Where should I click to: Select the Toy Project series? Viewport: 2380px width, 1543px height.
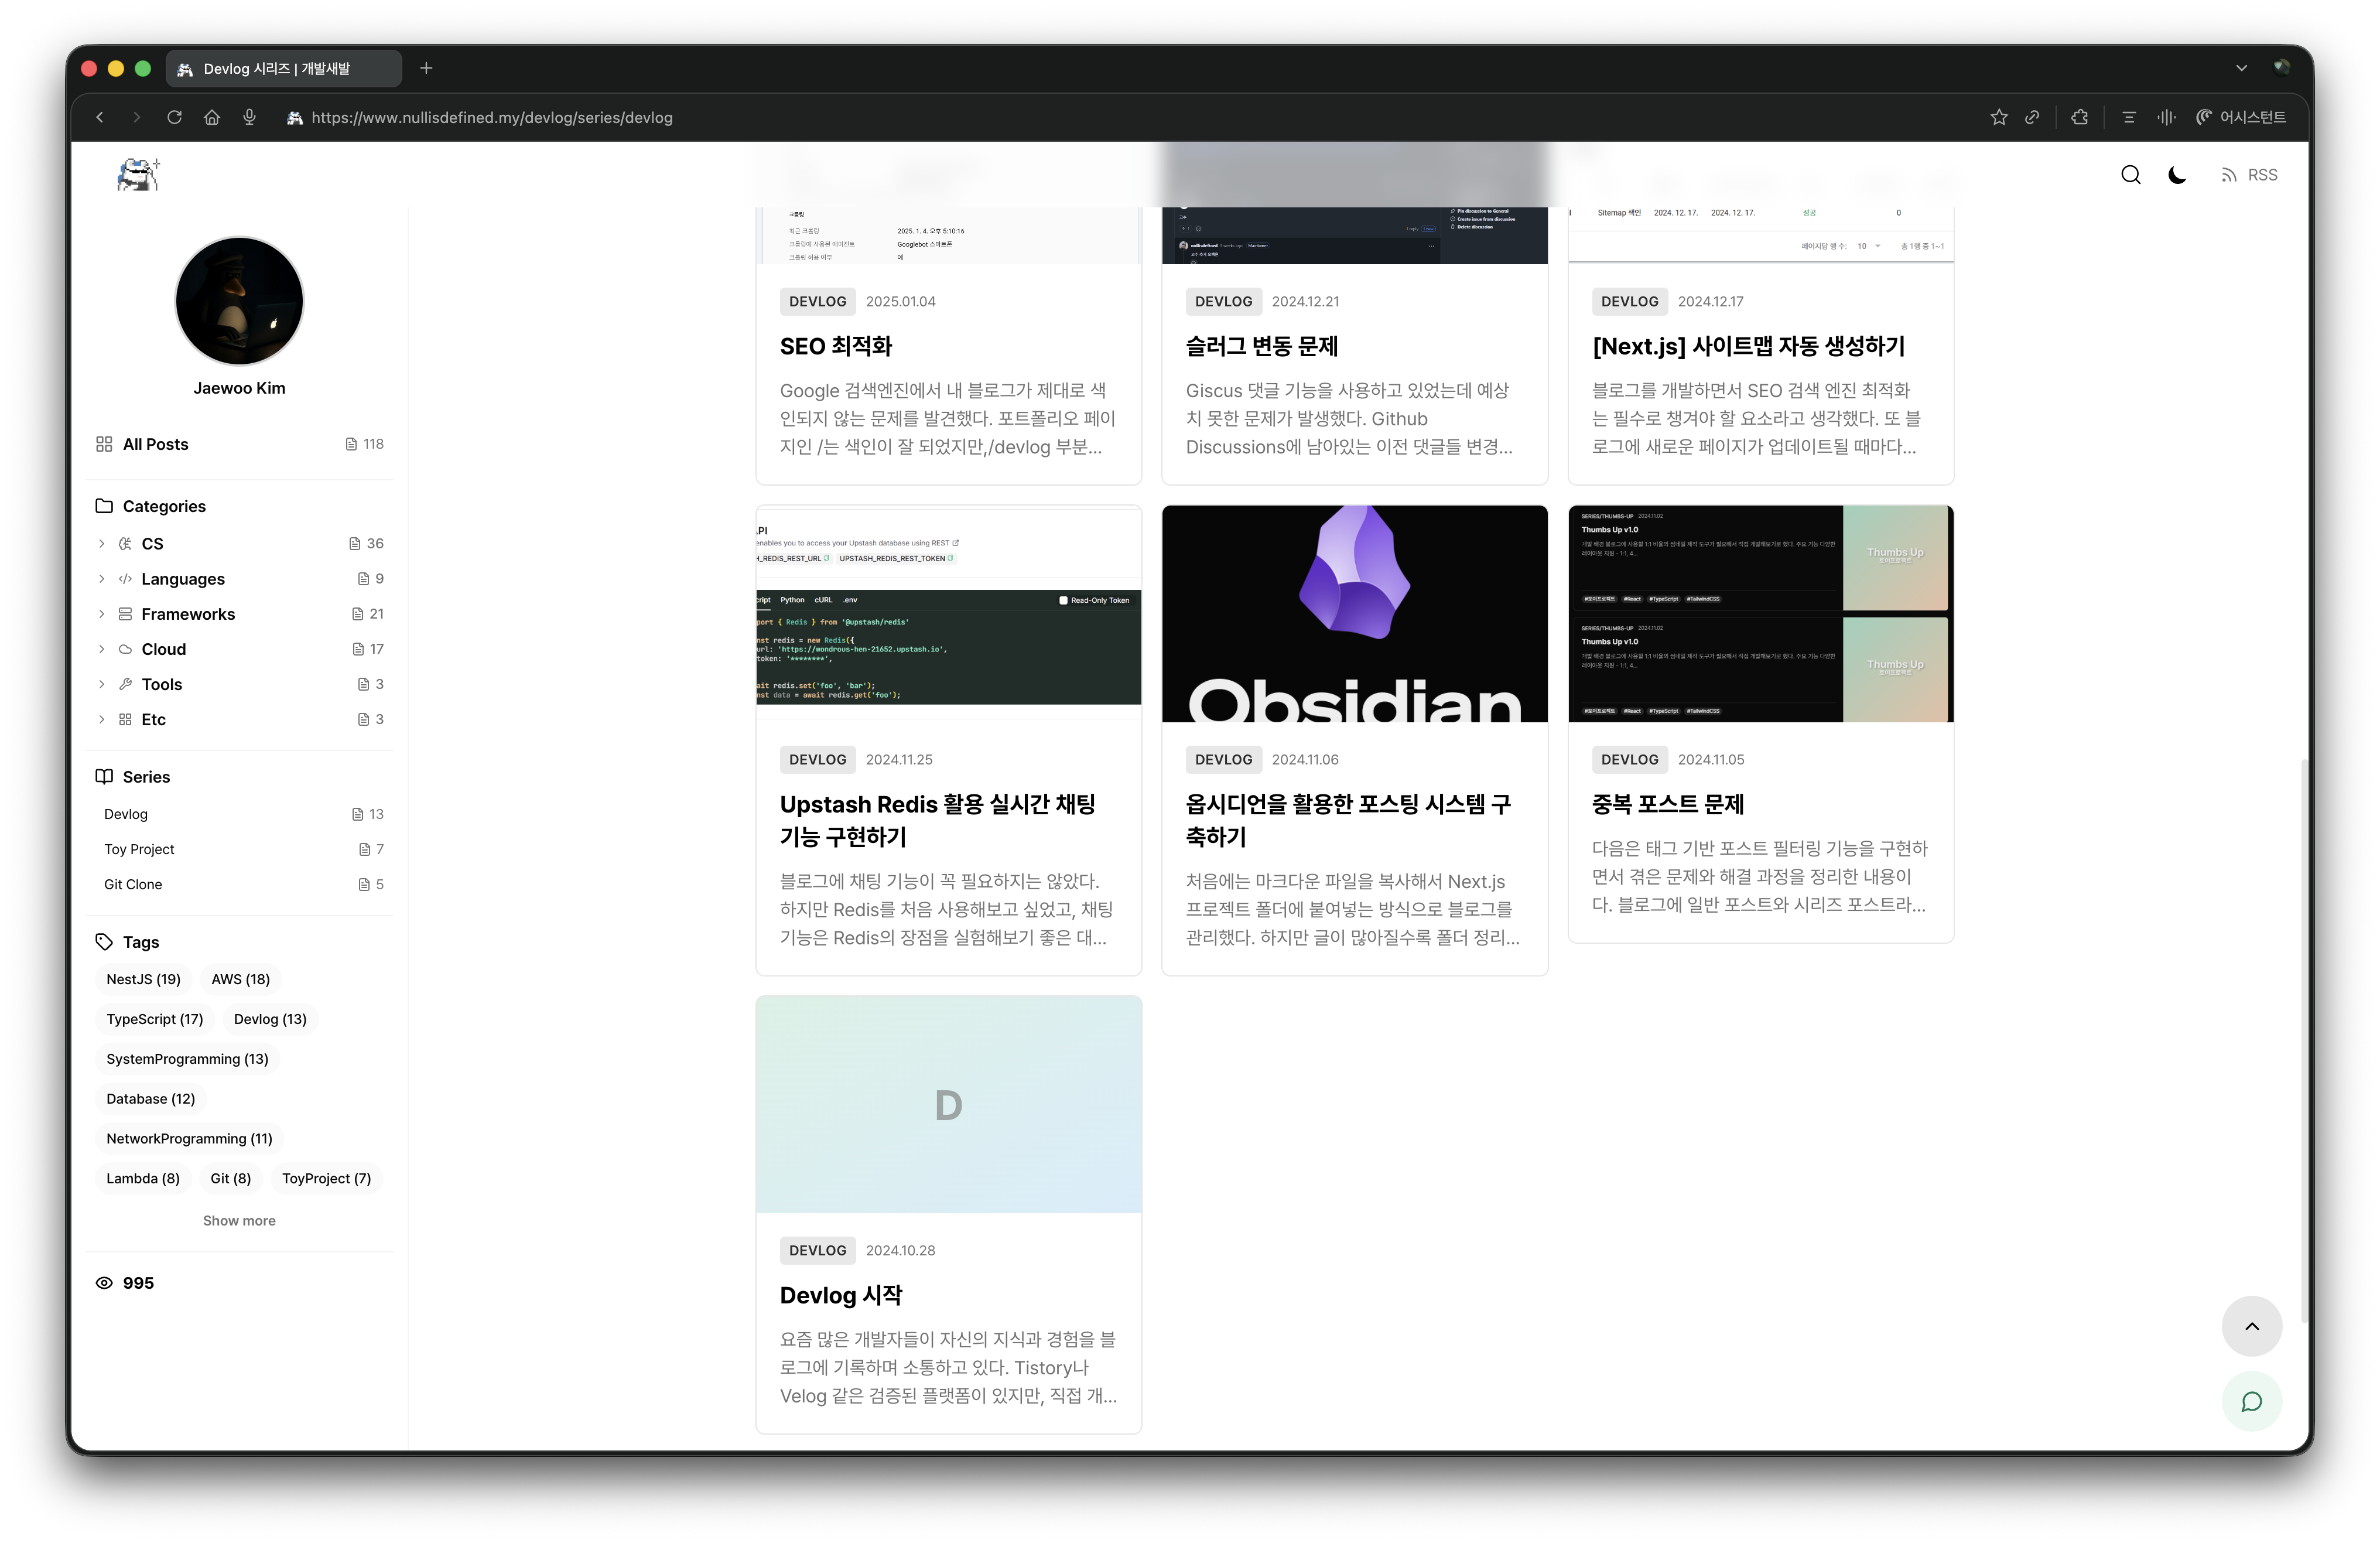coord(240,849)
